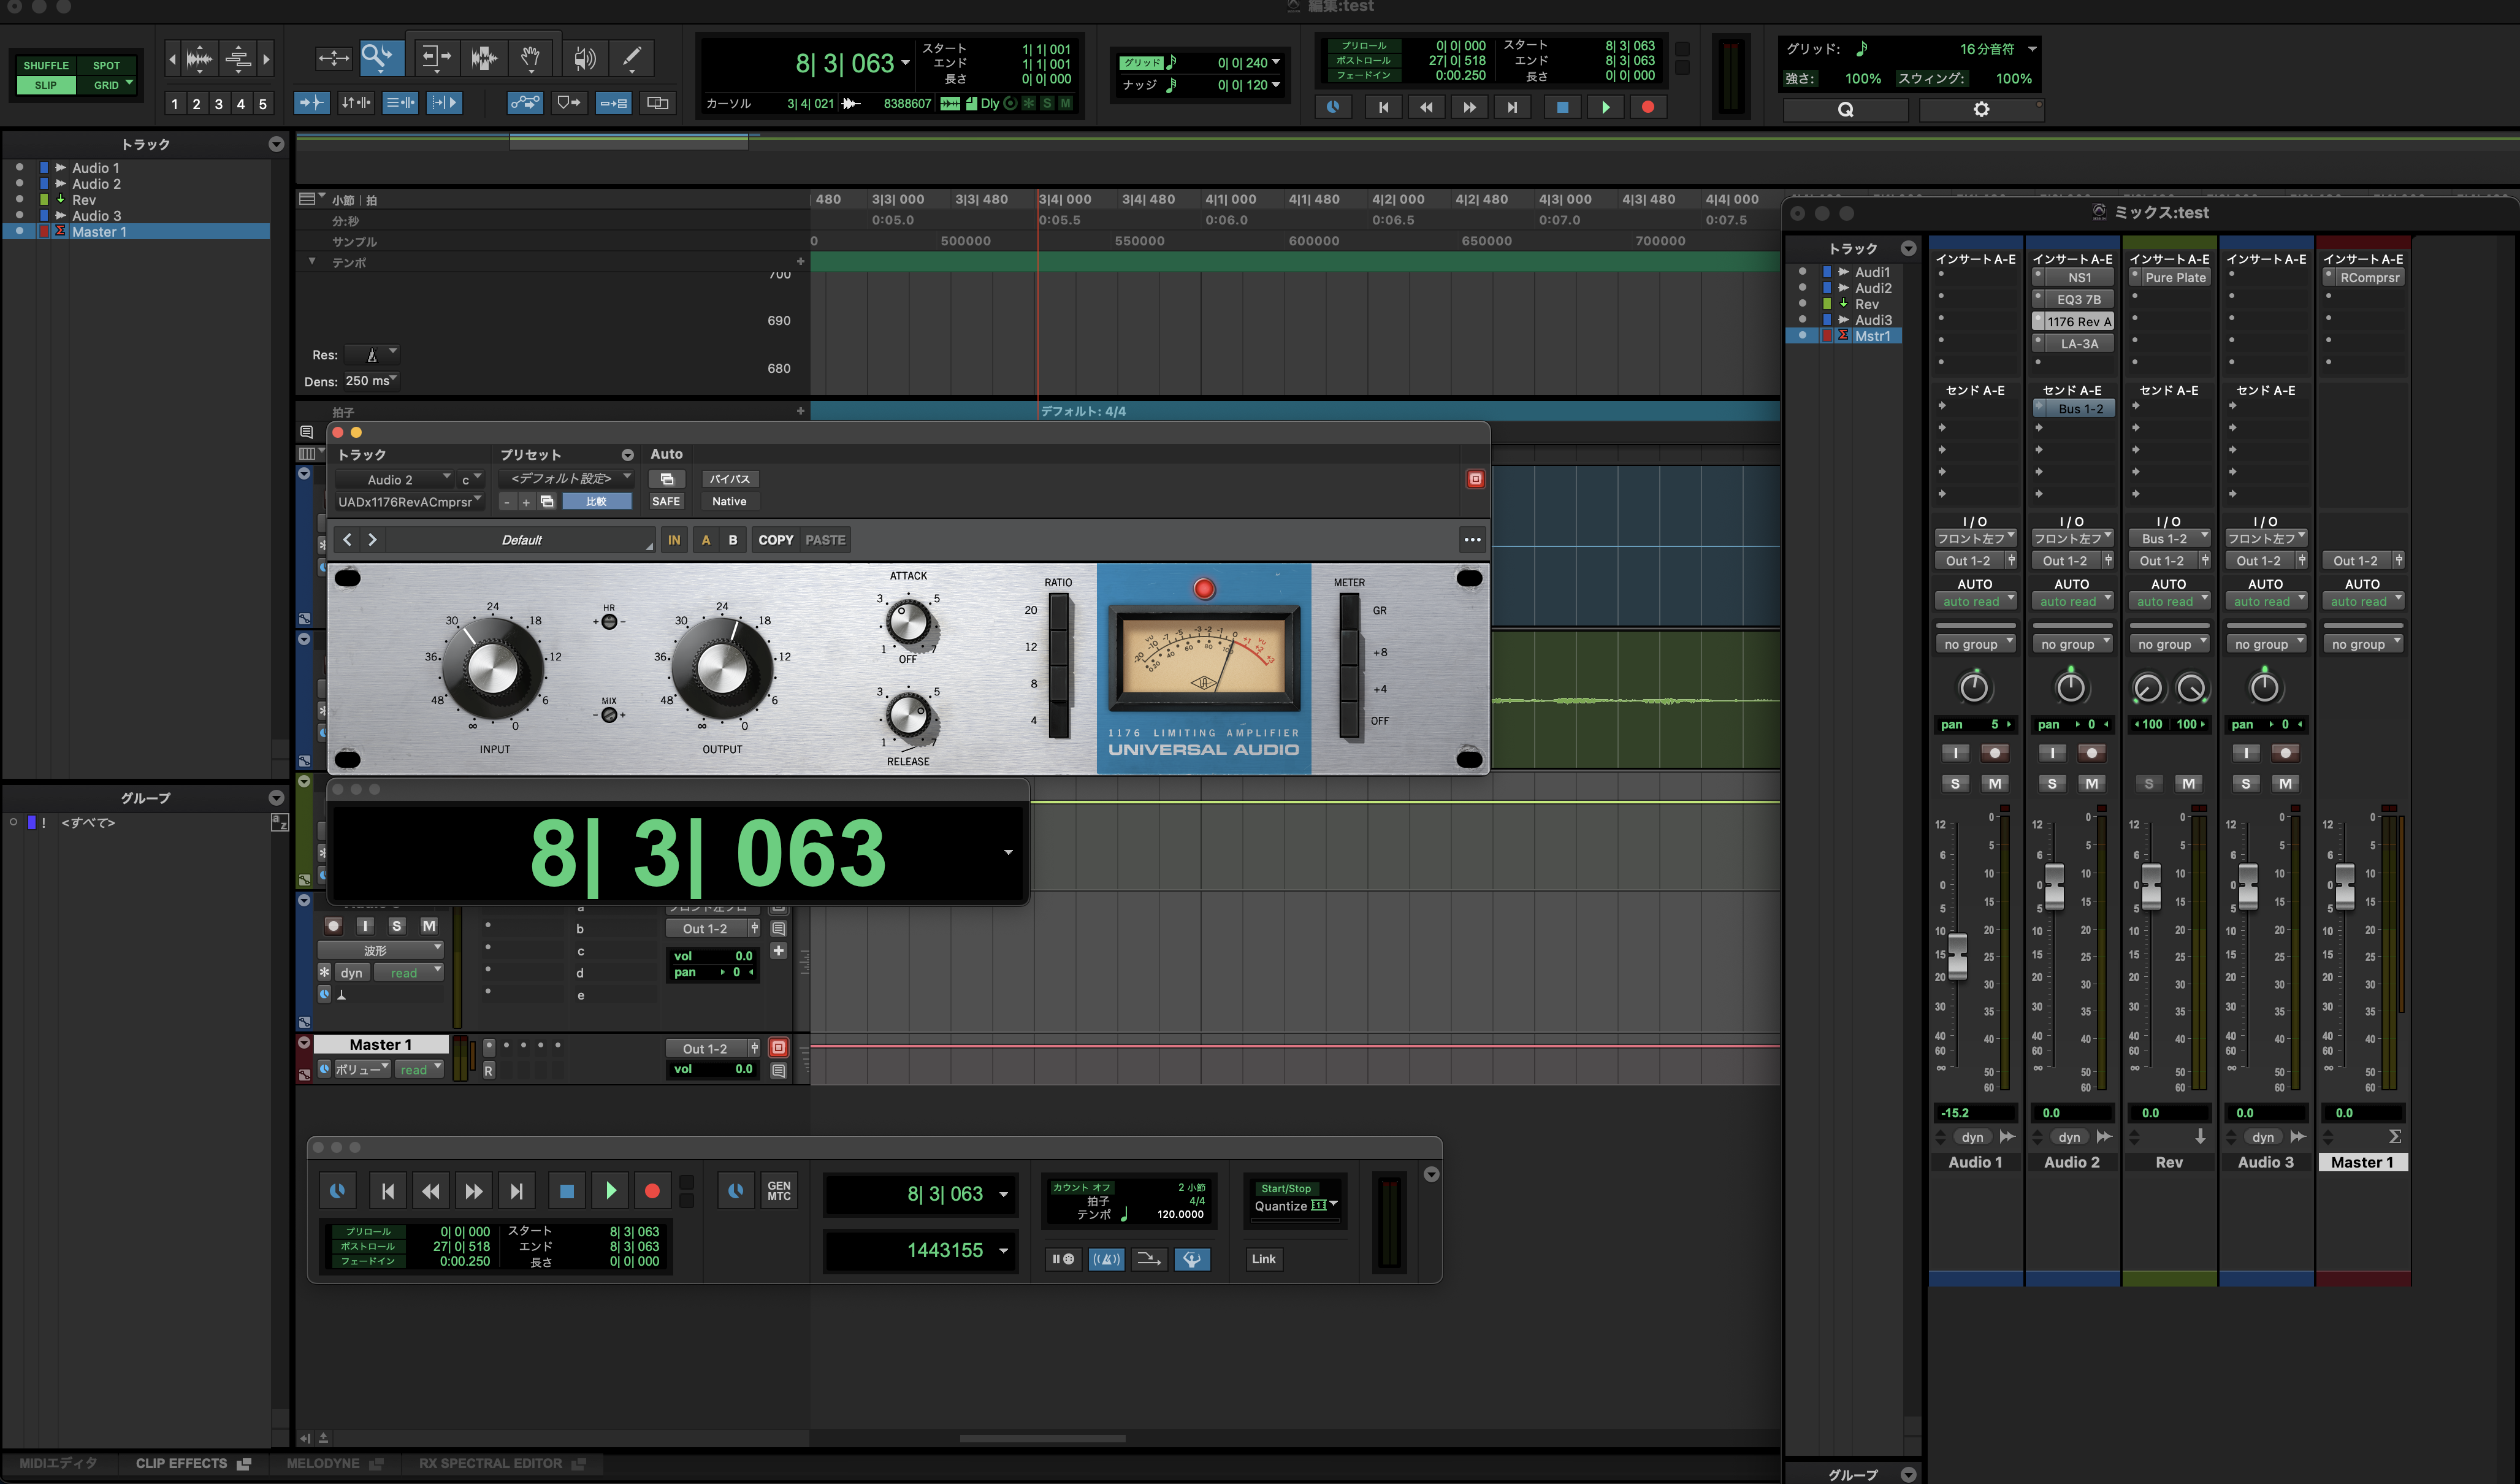Click the search magnifier button under grid
The image size is (2520, 1484).
click(x=1846, y=109)
